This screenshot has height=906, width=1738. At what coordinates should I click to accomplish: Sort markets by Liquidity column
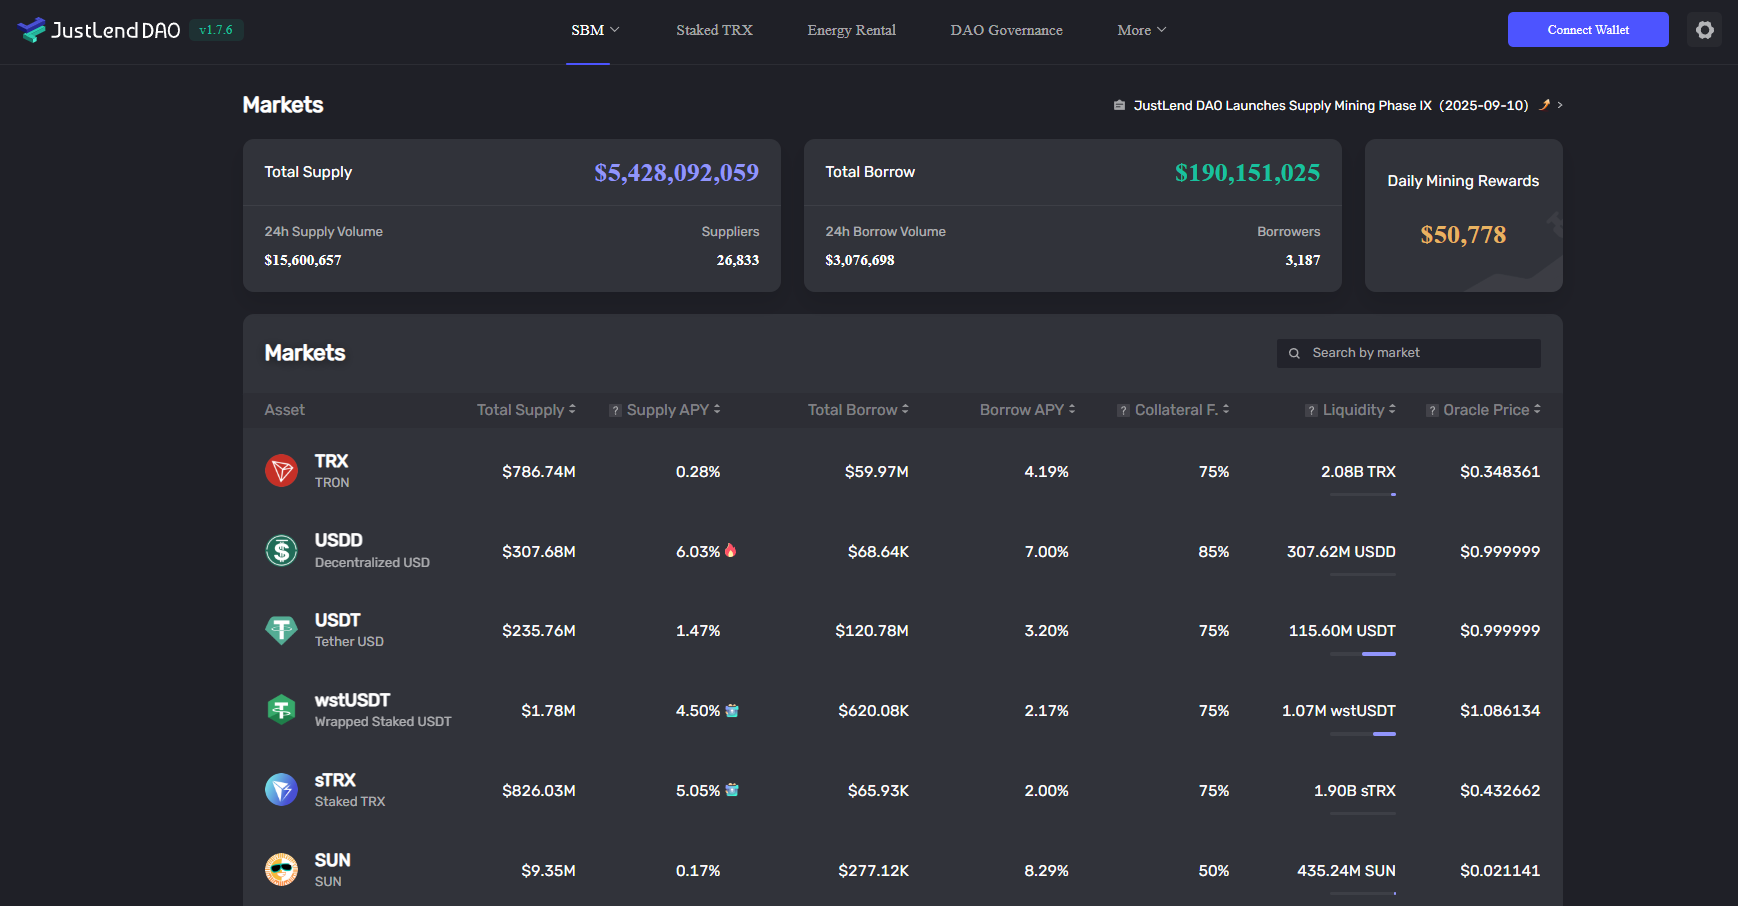(x=1358, y=410)
